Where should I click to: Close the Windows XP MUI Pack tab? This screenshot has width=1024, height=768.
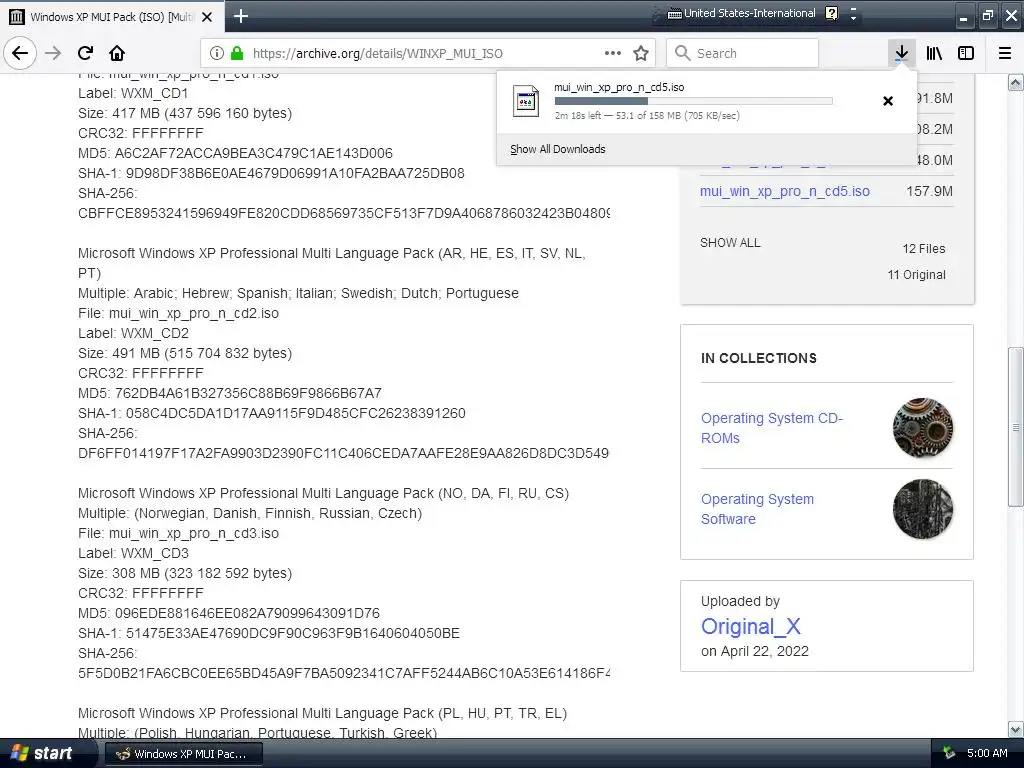pyautogui.click(x=207, y=17)
